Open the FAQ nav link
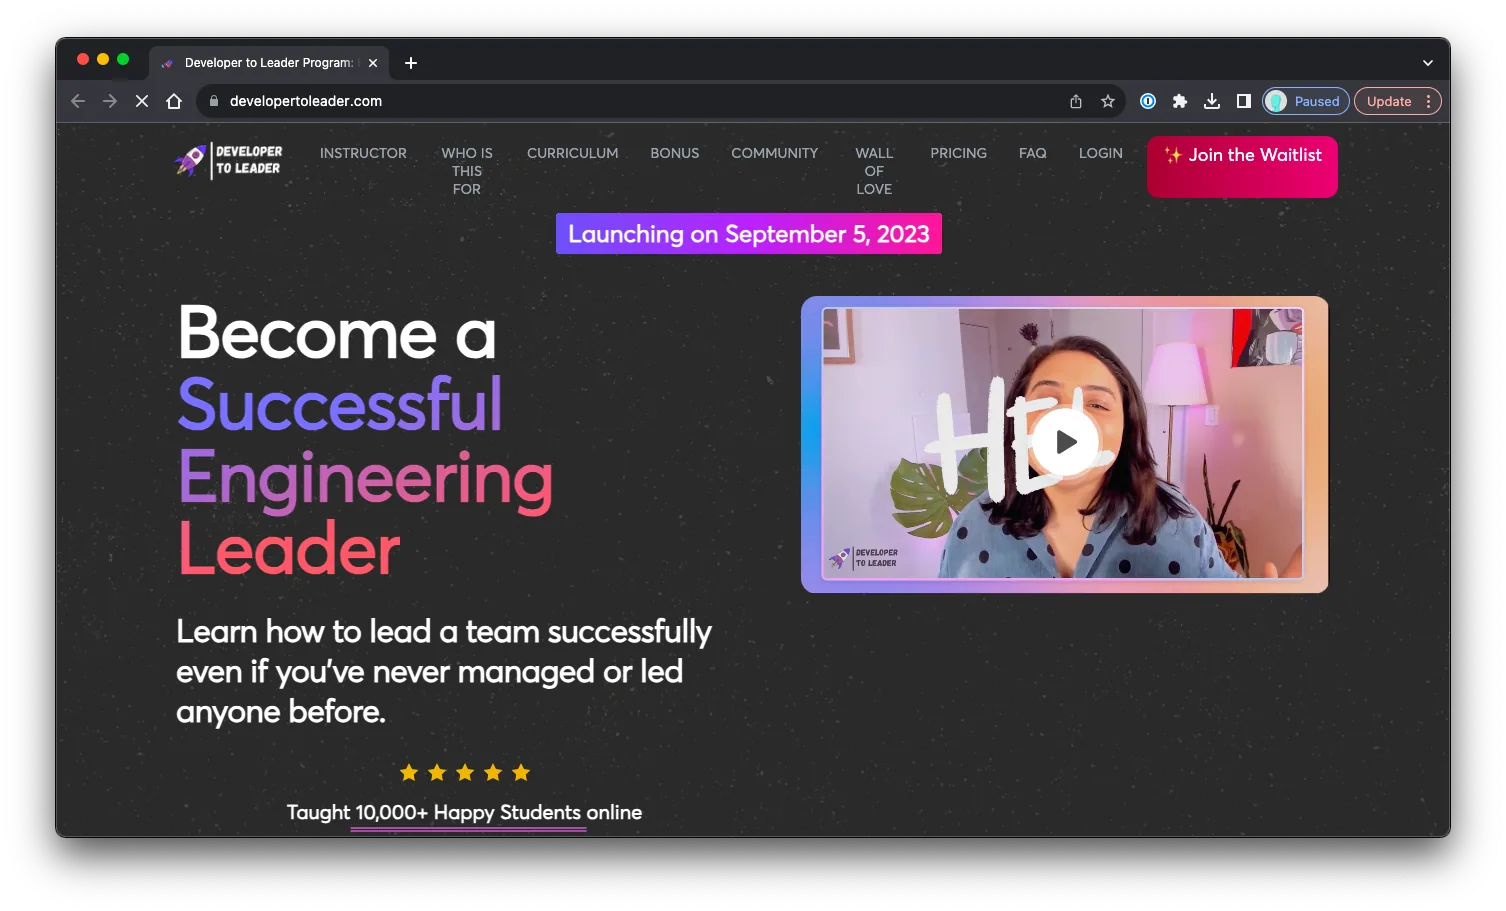Screen dimensions: 1506x911 tap(1033, 153)
